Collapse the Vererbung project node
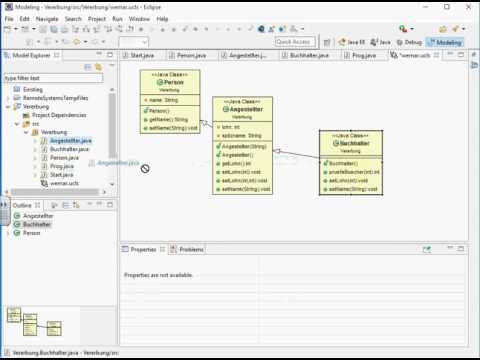Screen dimensions: 480x360 [8, 107]
